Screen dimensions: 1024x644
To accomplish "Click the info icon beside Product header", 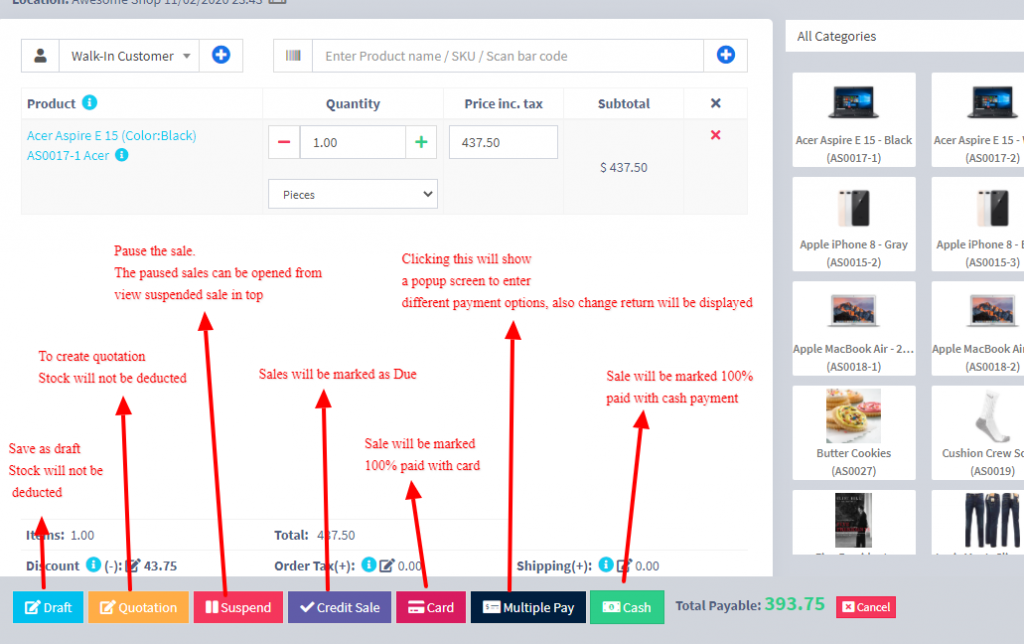I will (x=90, y=103).
